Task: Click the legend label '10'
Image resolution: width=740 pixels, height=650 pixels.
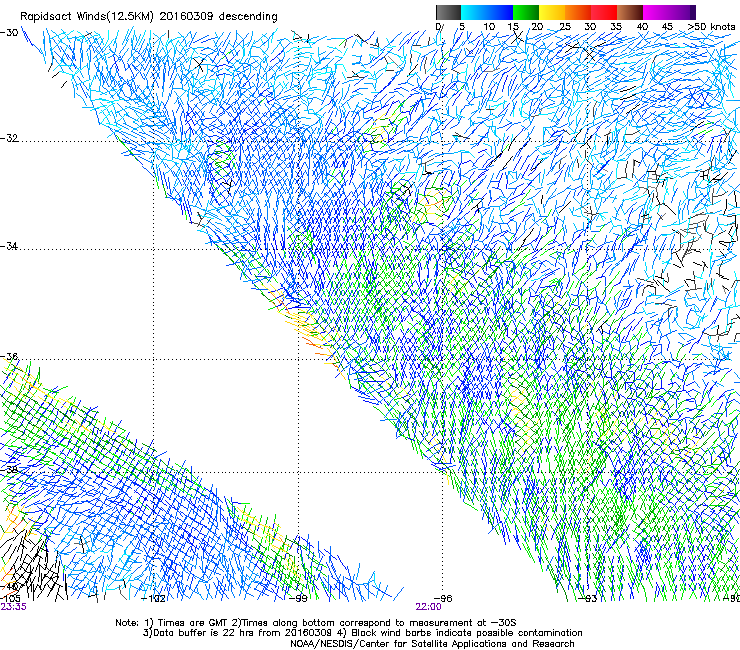Action: pyautogui.click(x=489, y=27)
